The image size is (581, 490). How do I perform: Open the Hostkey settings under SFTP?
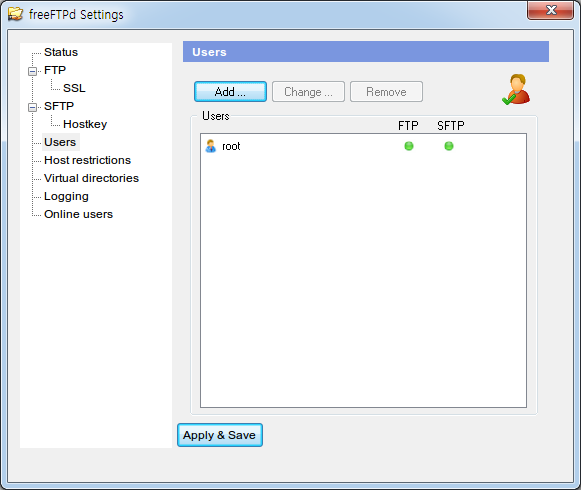click(85, 124)
